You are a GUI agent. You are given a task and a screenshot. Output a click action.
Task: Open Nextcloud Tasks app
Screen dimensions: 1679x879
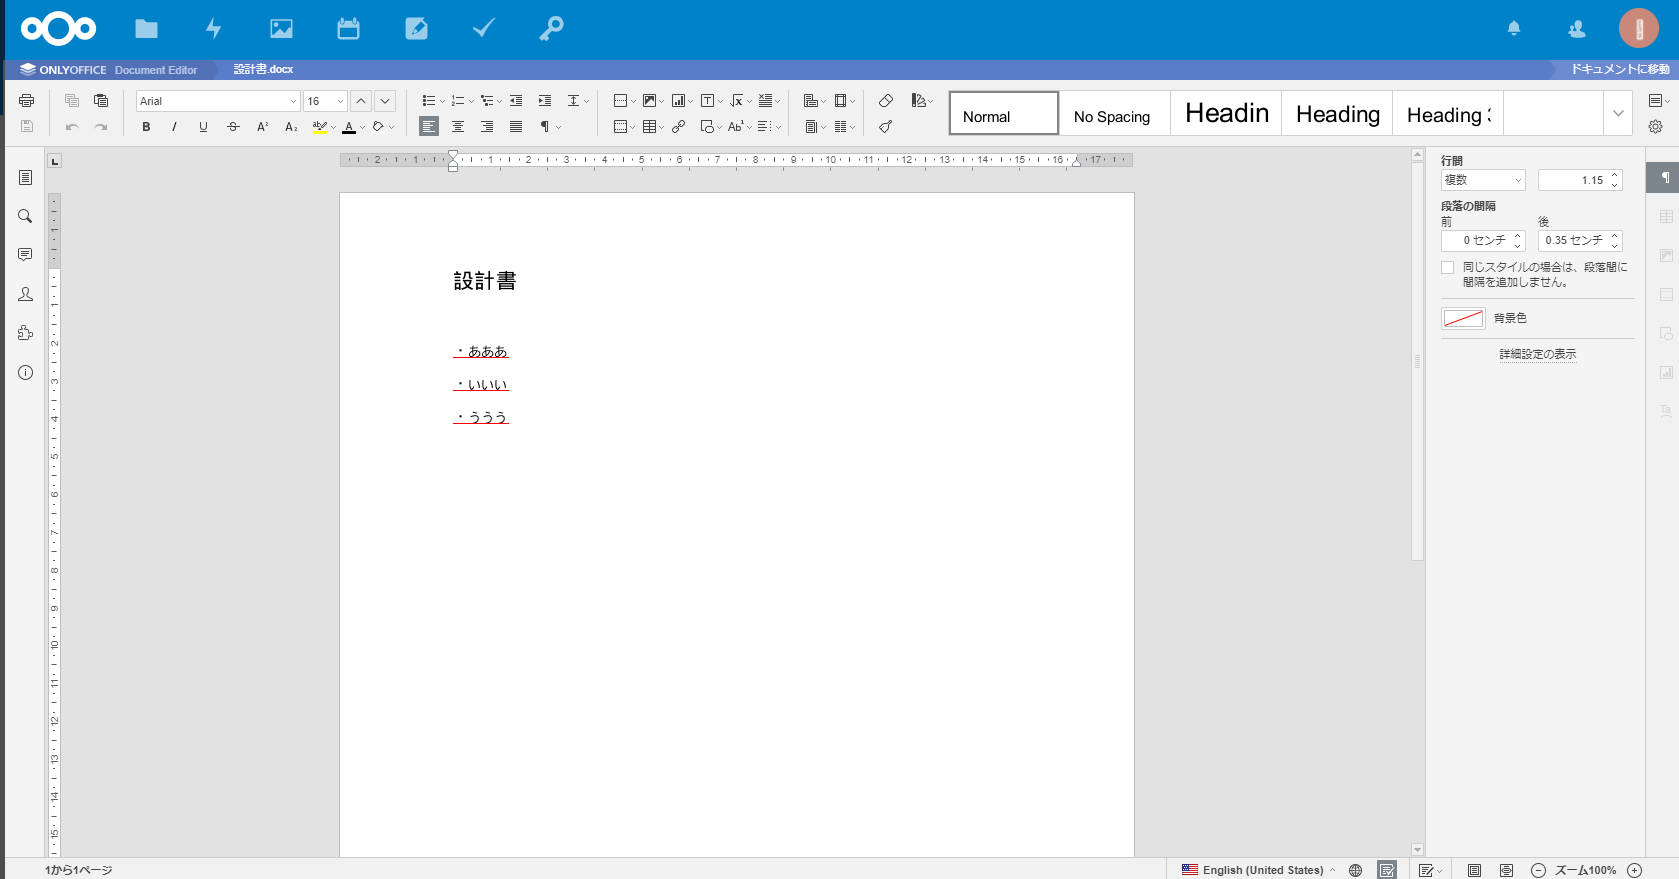(484, 29)
